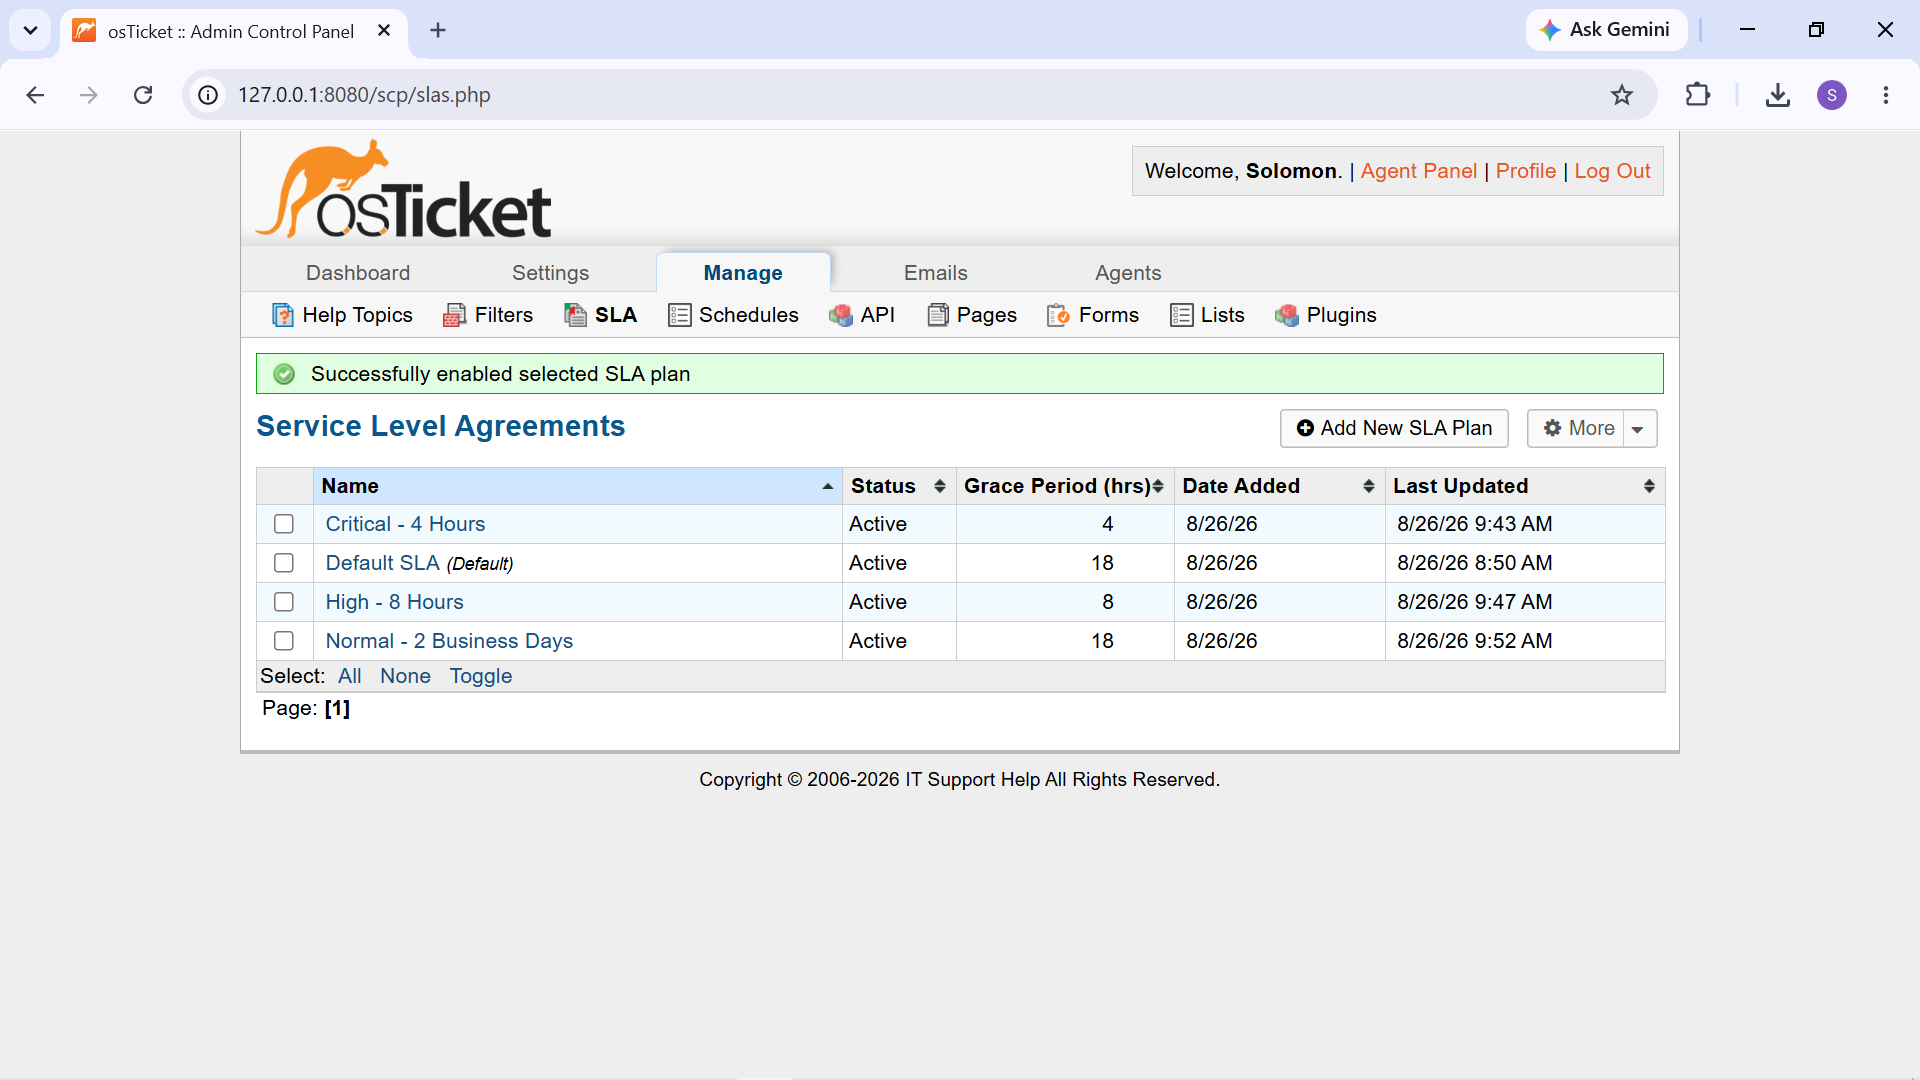Screen dimensions: 1920x1080
Task: Open the Chrome profile avatar
Action: coord(1831,95)
